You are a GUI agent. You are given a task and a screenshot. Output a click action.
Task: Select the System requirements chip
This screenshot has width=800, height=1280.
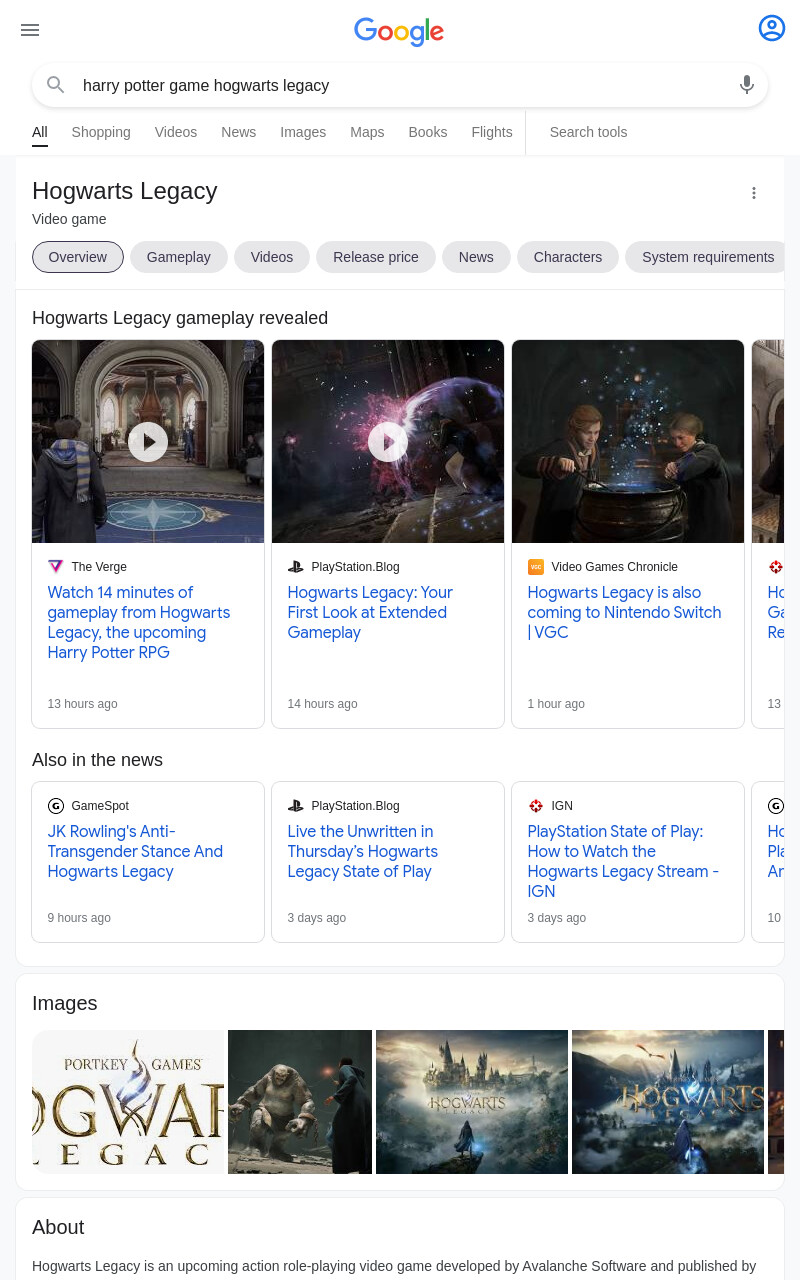click(x=705, y=257)
